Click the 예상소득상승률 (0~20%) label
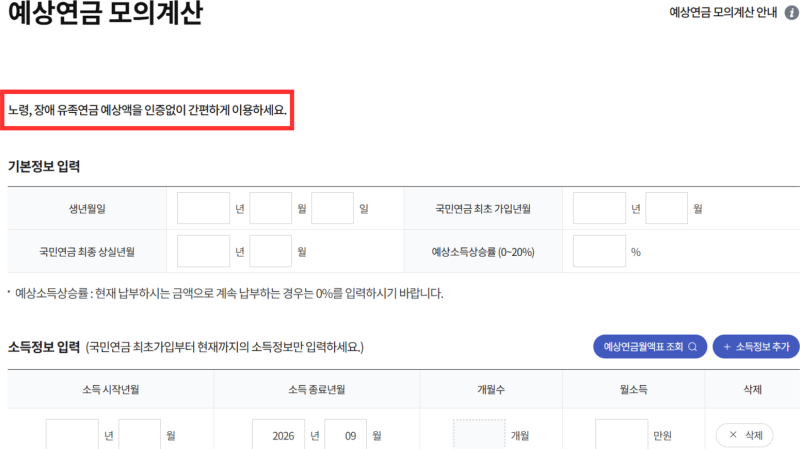The width and height of the screenshot is (800, 449). [483, 251]
